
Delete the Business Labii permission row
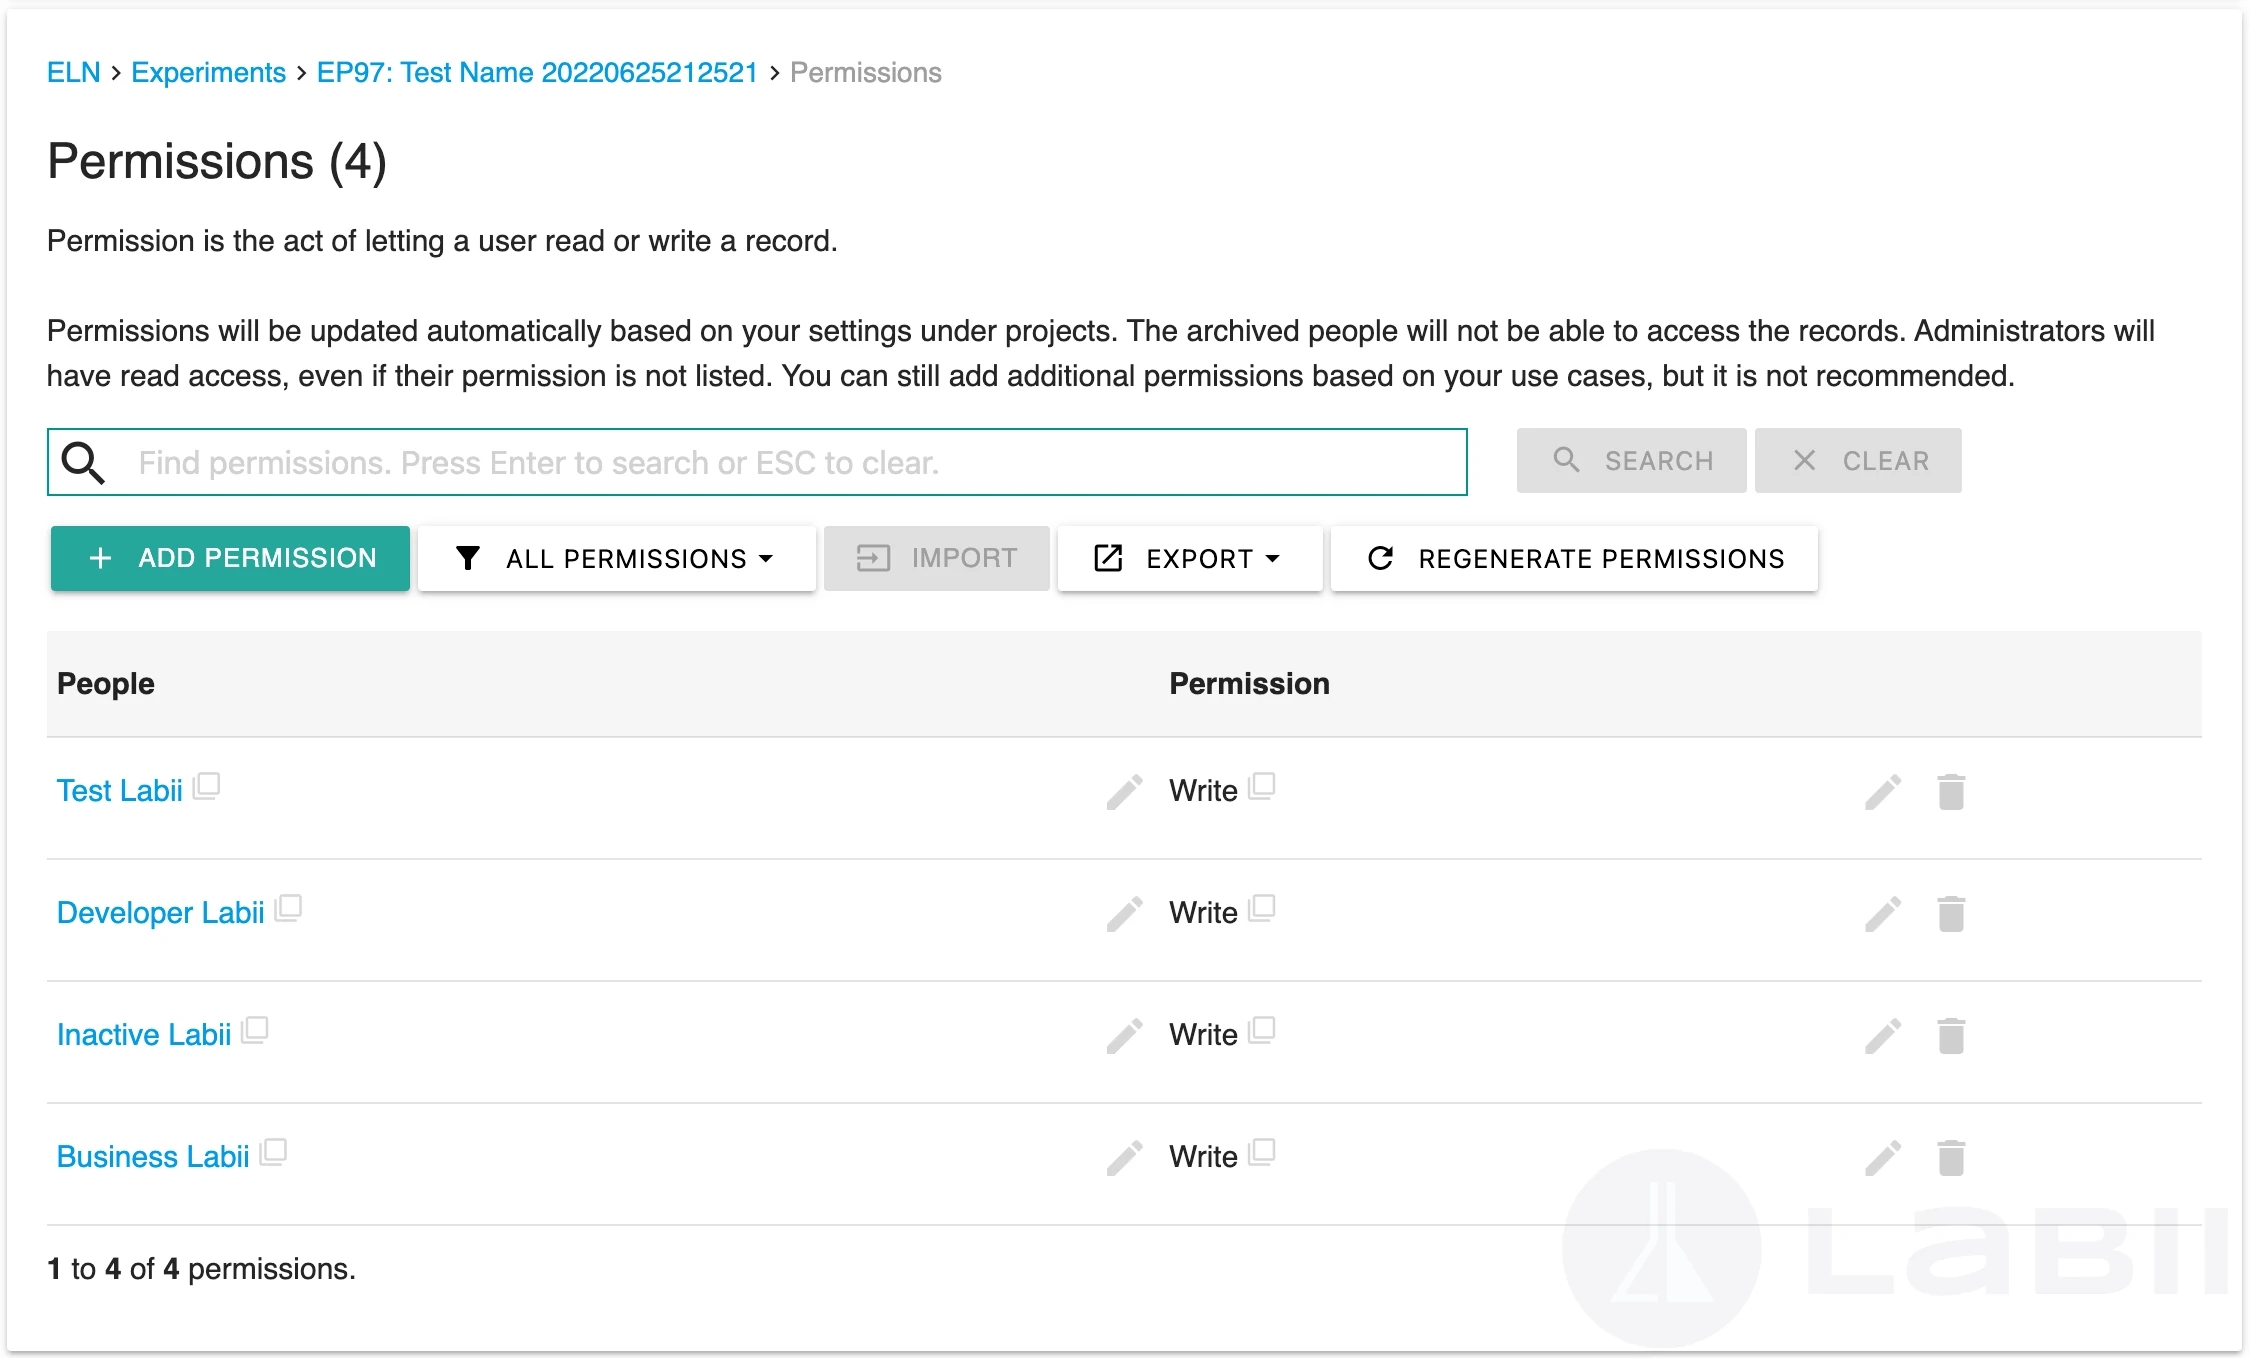(x=1950, y=1158)
